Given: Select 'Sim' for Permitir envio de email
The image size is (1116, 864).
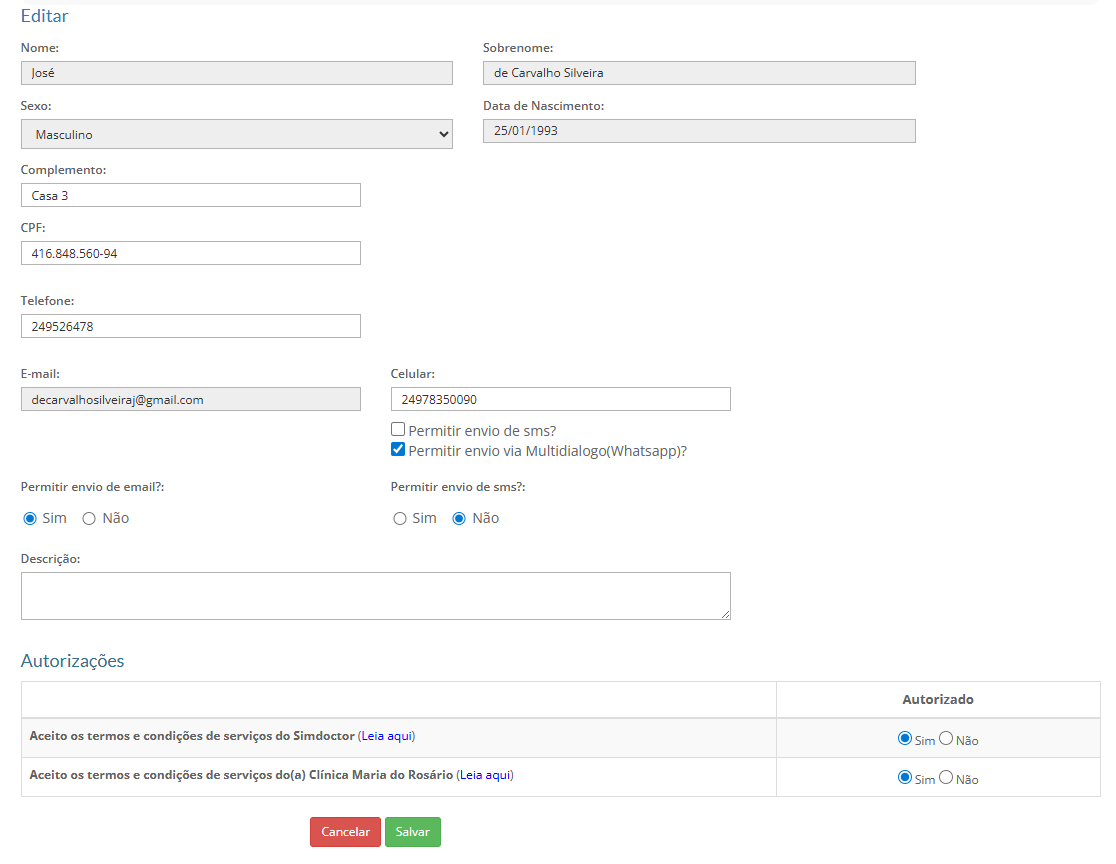Looking at the screenshot, I should pyautogui.click(x=30, y=518).
